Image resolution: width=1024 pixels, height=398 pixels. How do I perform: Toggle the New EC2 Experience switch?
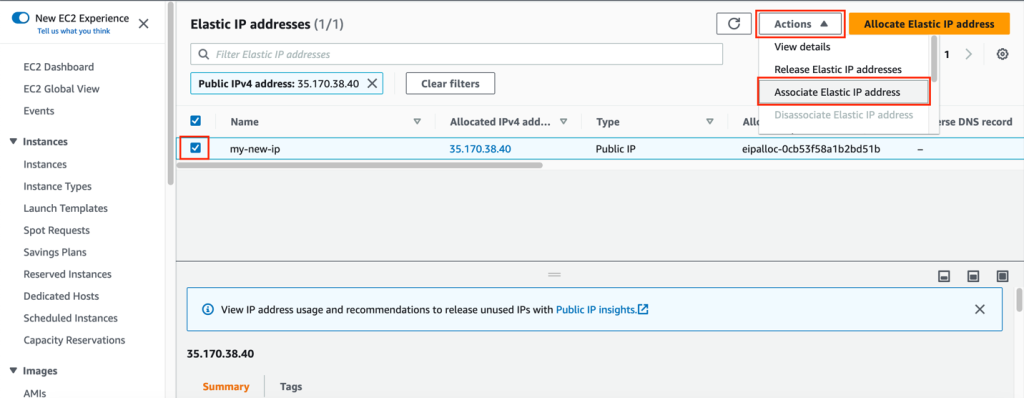coord(21,18)
